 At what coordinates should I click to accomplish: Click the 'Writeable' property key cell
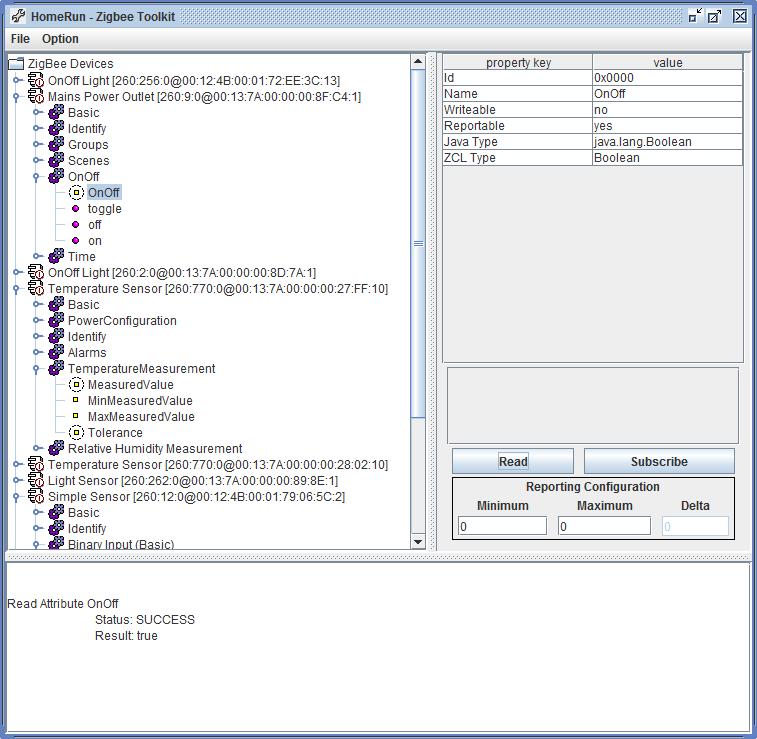pyautogui.click(x=518, y=110)
